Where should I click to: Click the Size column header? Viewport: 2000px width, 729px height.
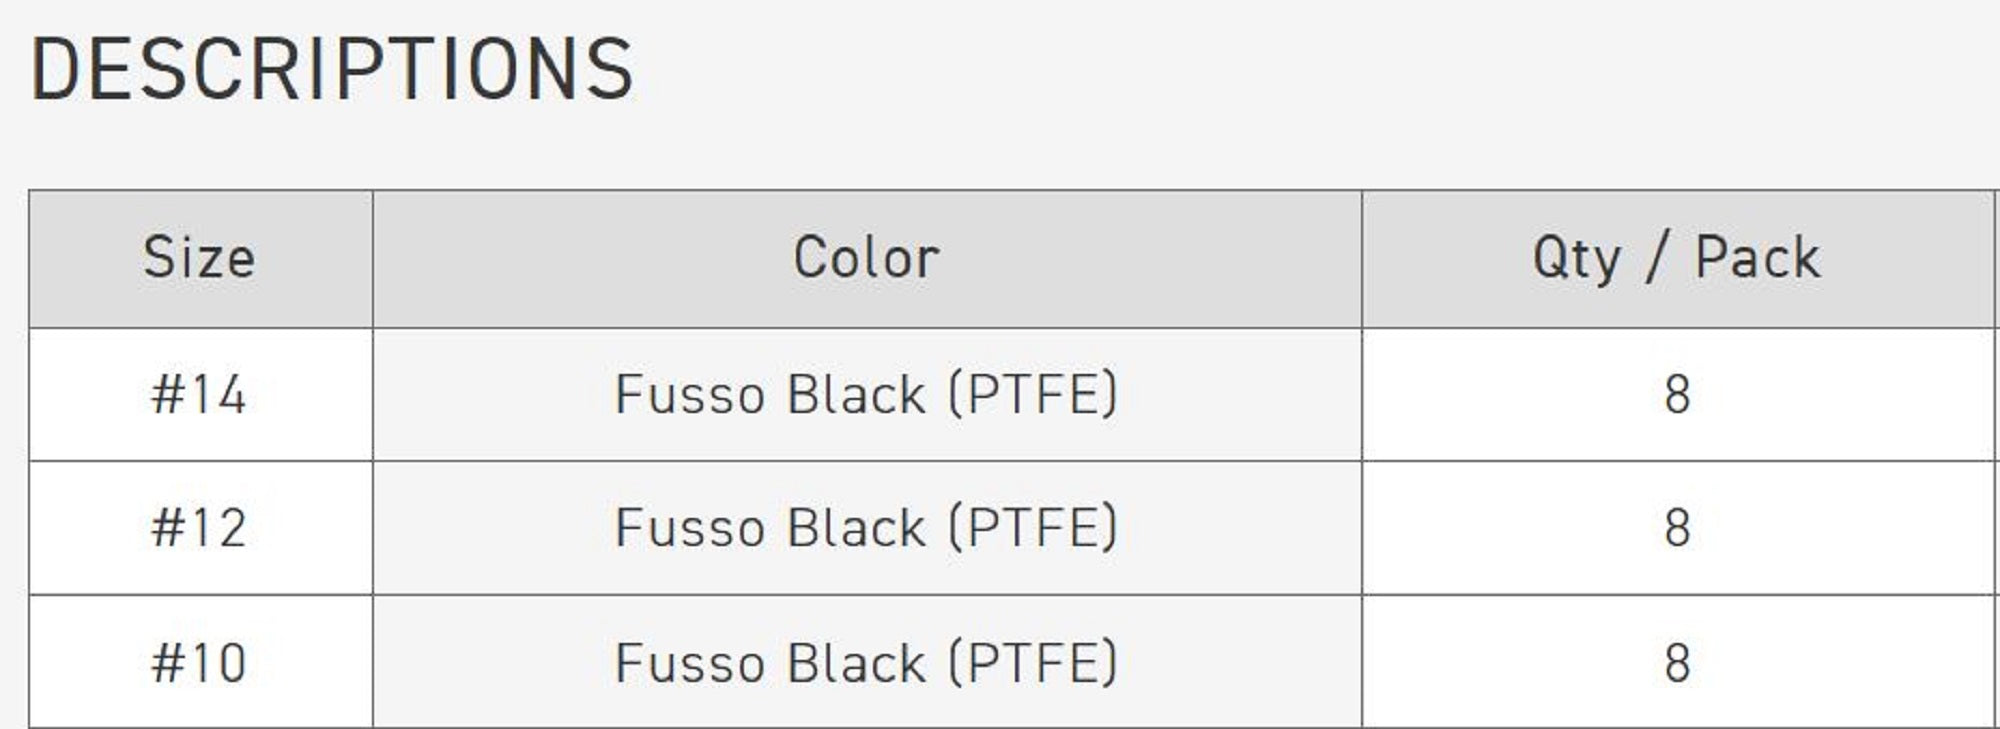click(199, 258)
